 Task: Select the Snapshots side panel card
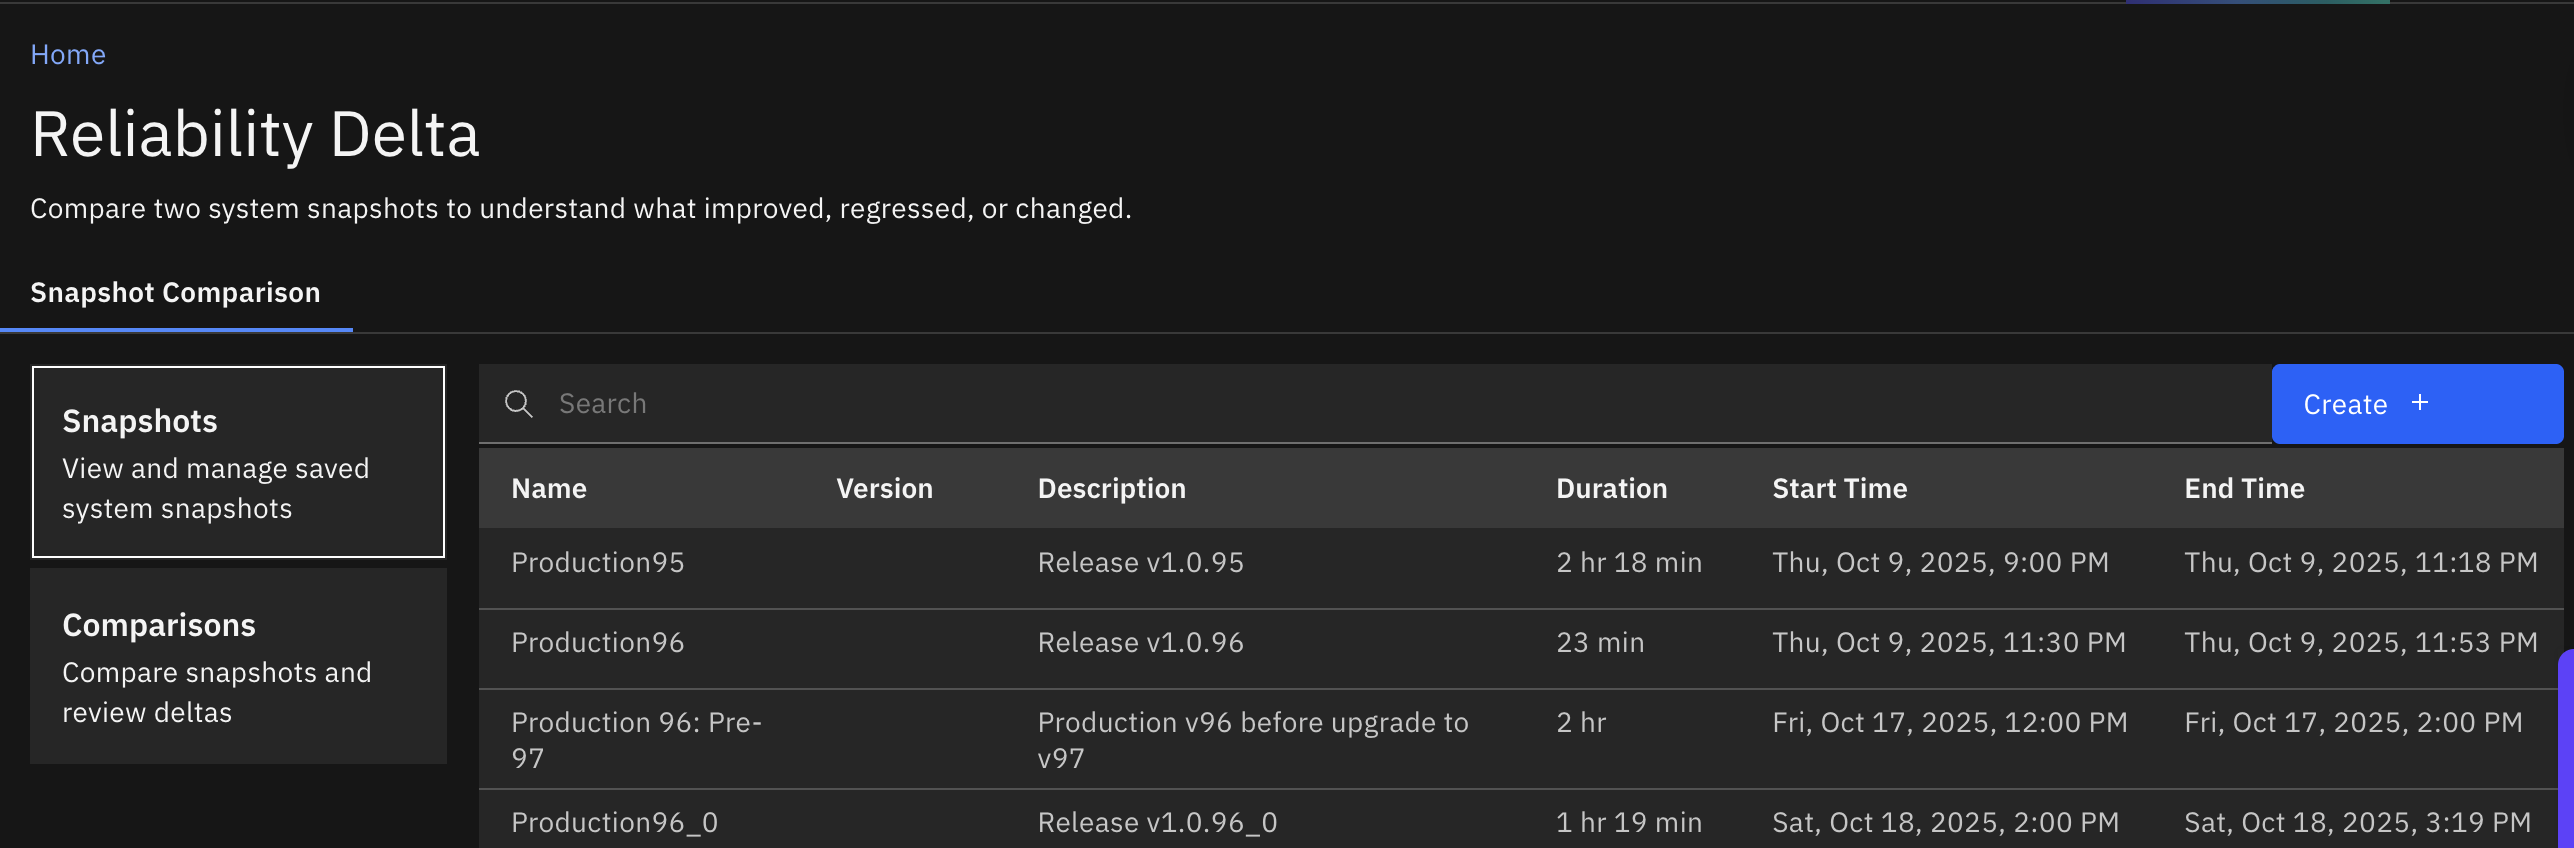pos(238,462)
